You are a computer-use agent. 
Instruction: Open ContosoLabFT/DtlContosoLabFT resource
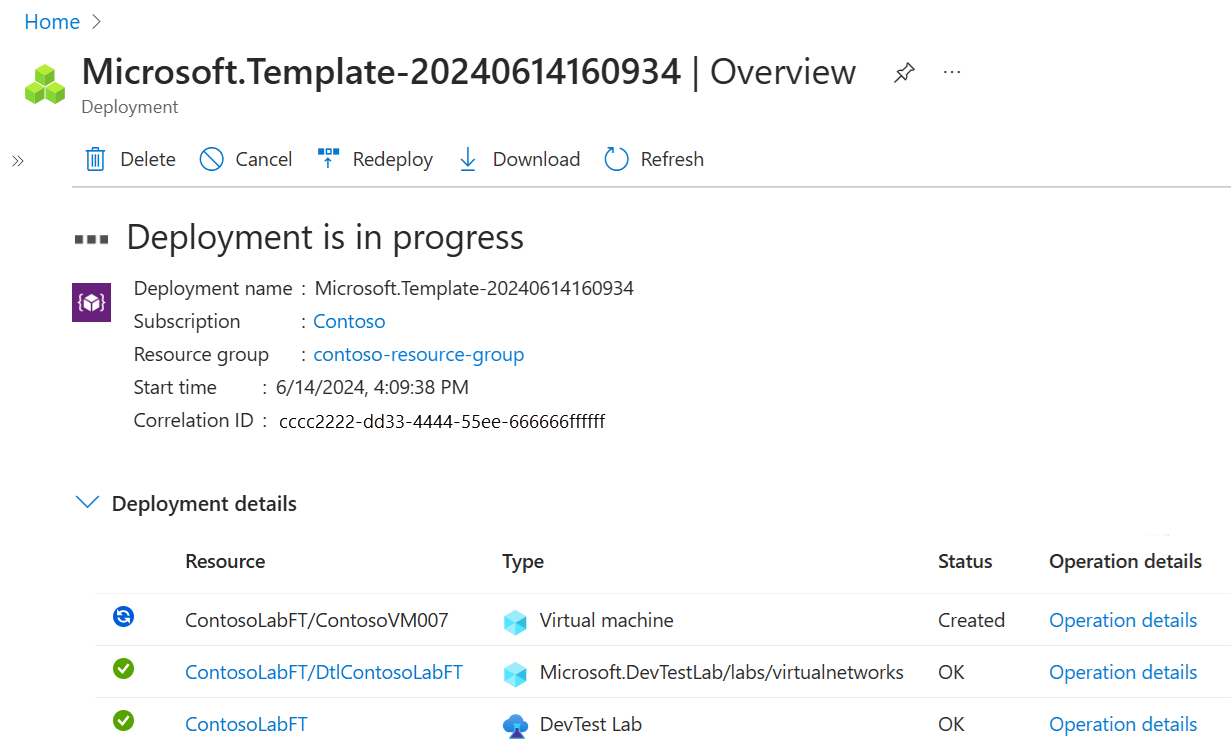click(x=324, y=673)
